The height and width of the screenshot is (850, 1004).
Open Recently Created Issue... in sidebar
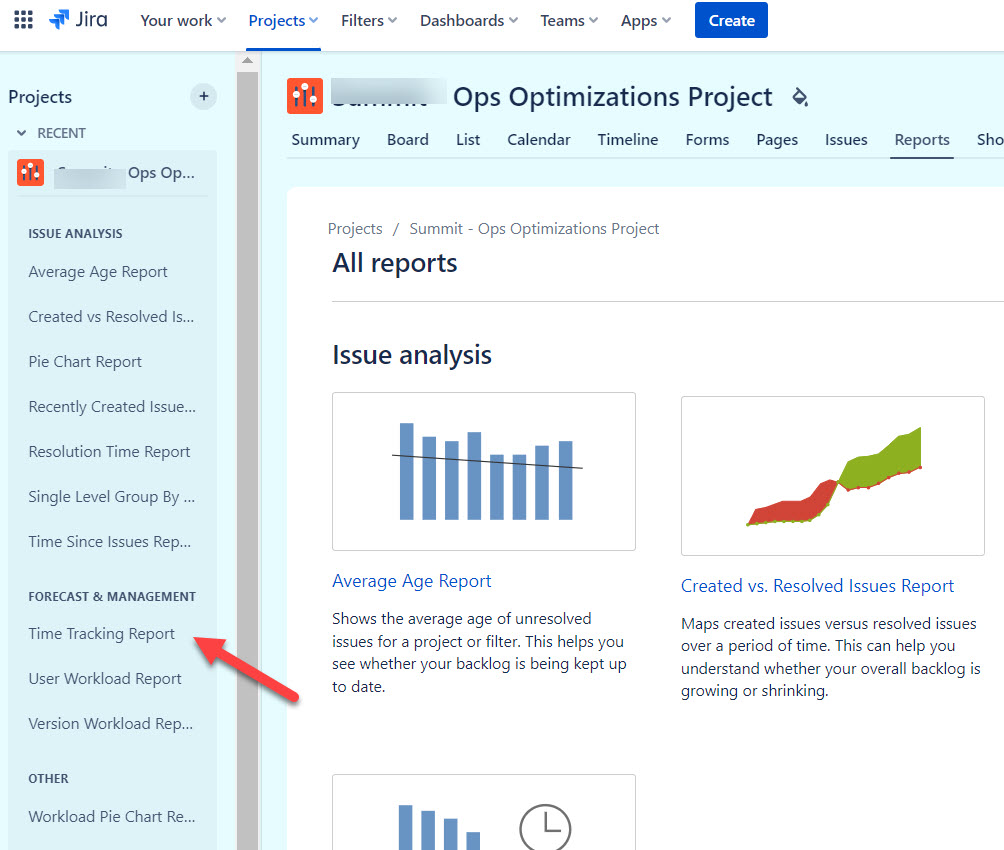112,407
